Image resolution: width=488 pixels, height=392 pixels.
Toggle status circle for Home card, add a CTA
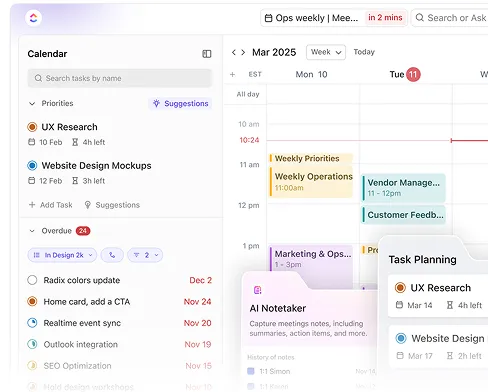(32, 301)
